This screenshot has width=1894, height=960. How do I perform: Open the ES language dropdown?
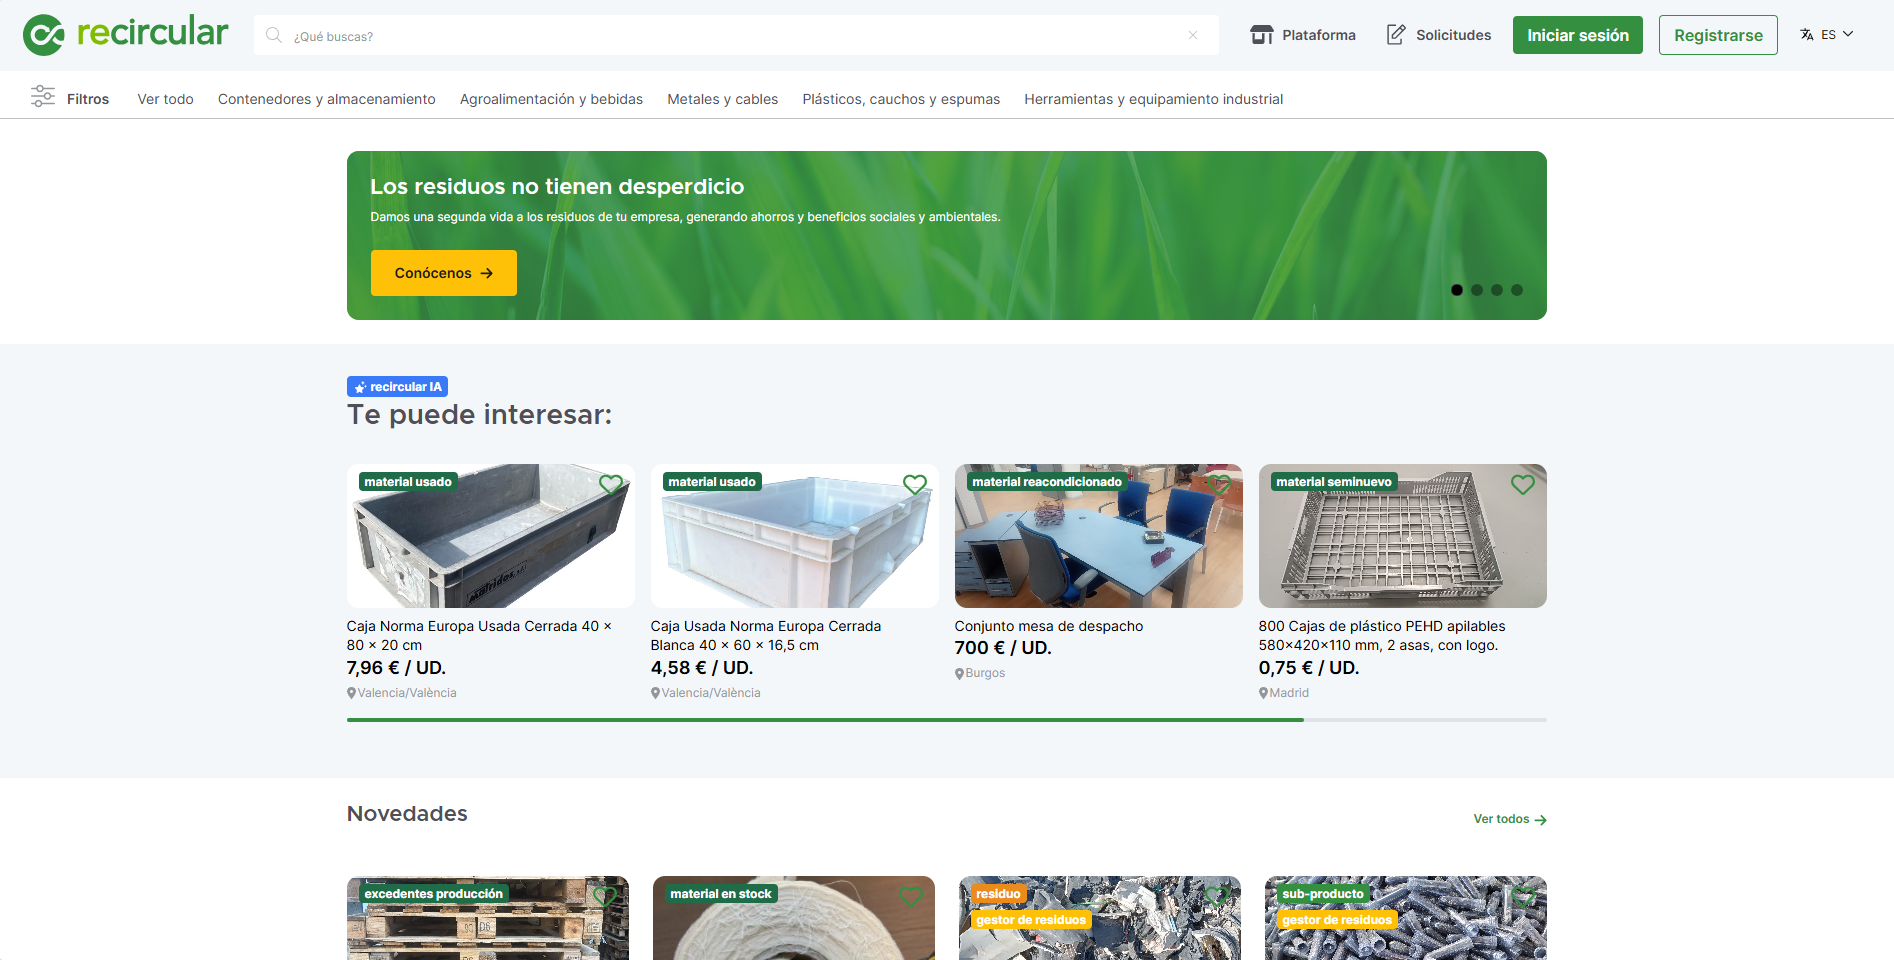[x=1838, y=34]
